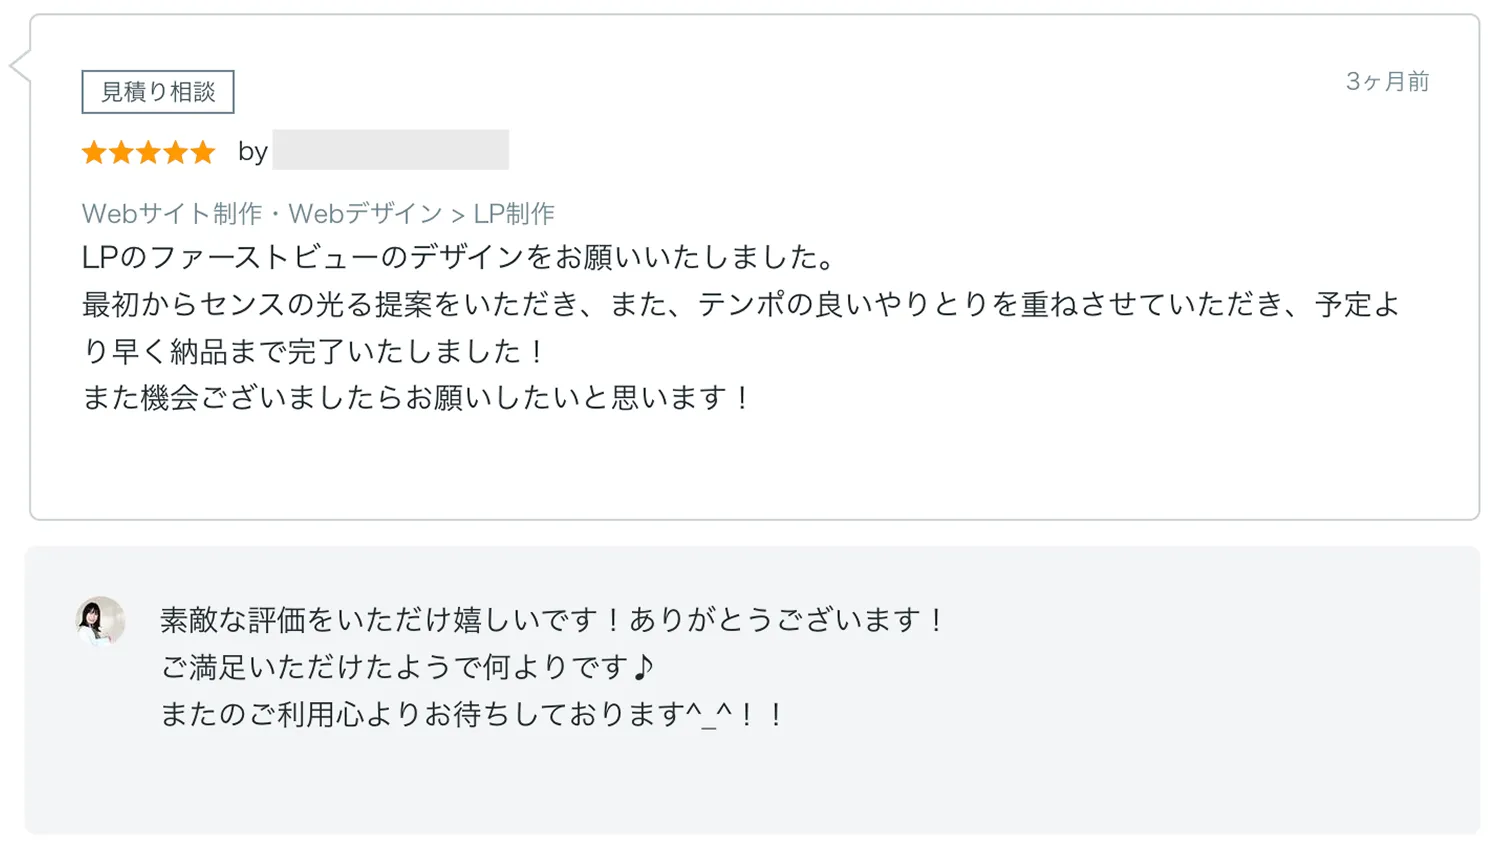
Task: Click the 見積り相談 tag
Action: coord(158,92)
